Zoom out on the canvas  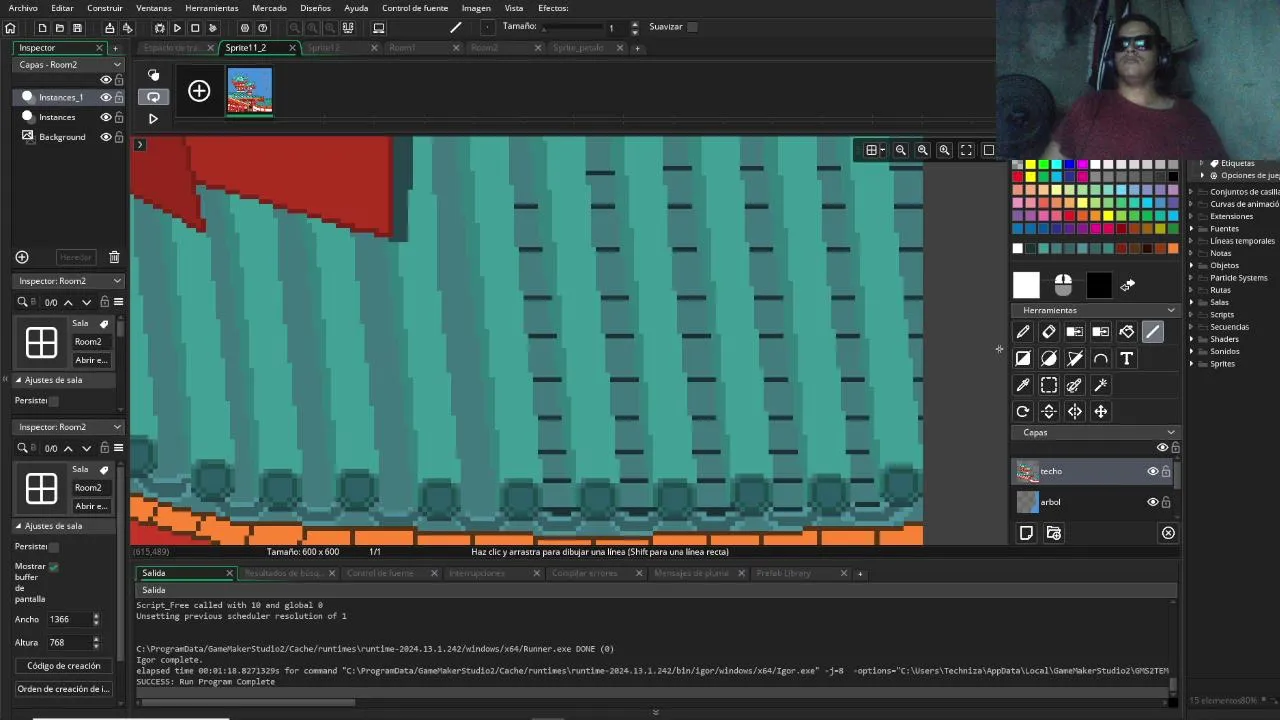tap(900, 150)
